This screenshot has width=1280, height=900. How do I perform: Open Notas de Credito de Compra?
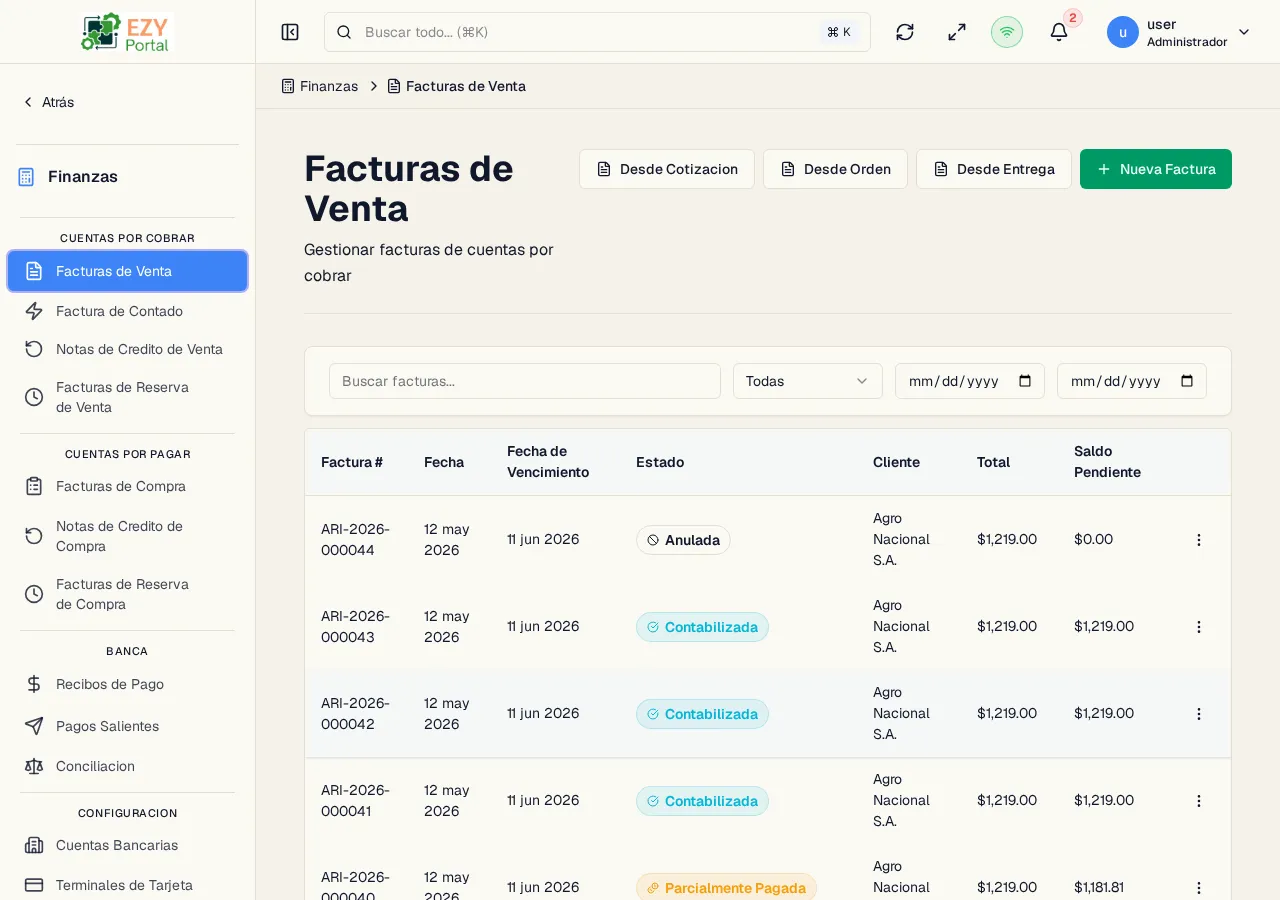pos(127,536)
